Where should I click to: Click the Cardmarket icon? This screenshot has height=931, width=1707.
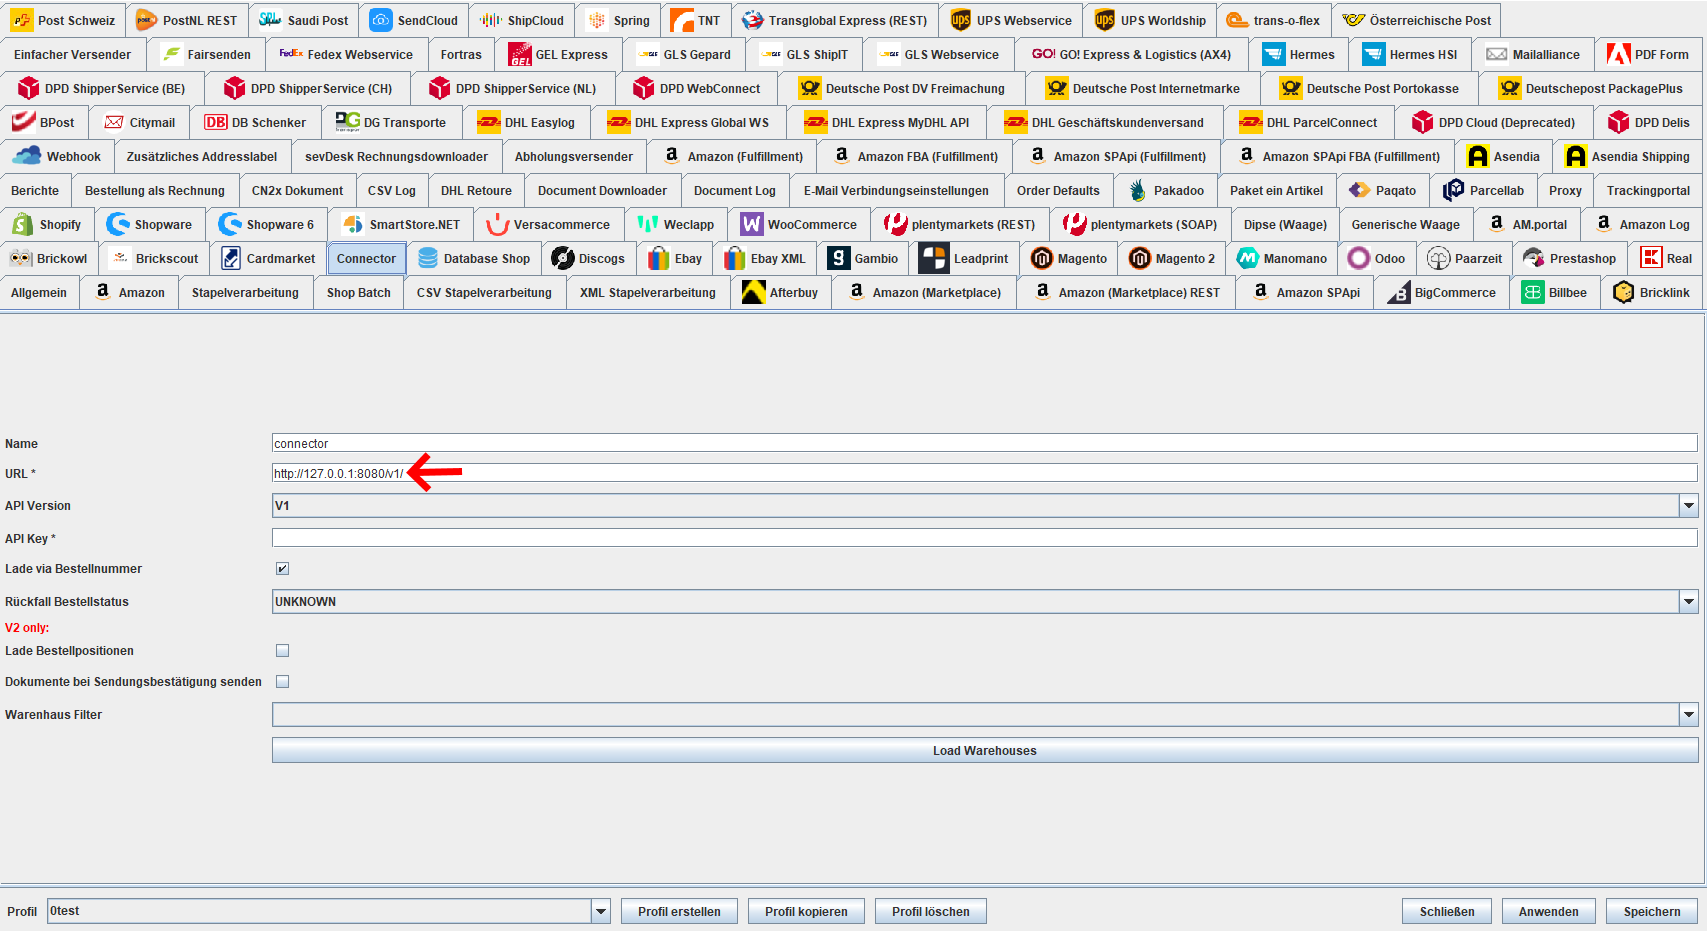pyautogui.click(x=230, y=258)
